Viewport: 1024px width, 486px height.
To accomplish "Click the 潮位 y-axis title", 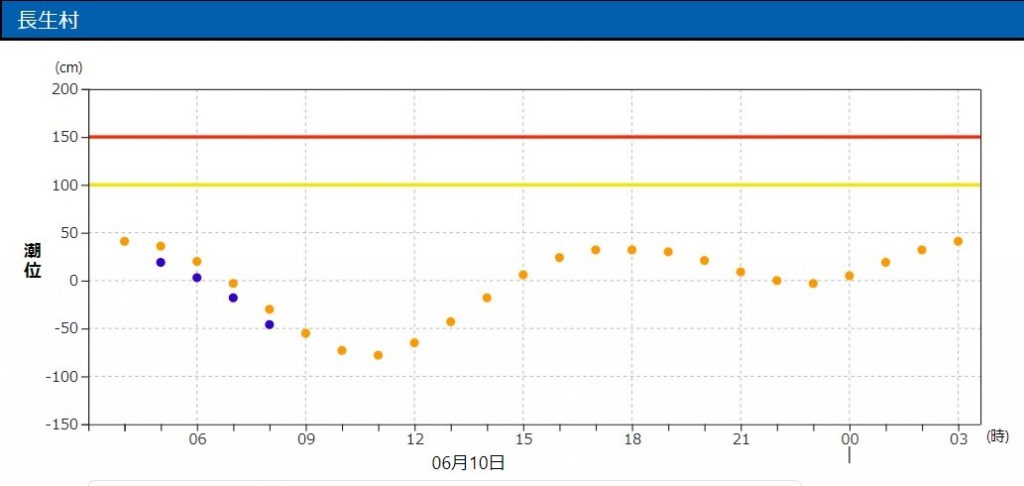I will (x=33, y=261).
